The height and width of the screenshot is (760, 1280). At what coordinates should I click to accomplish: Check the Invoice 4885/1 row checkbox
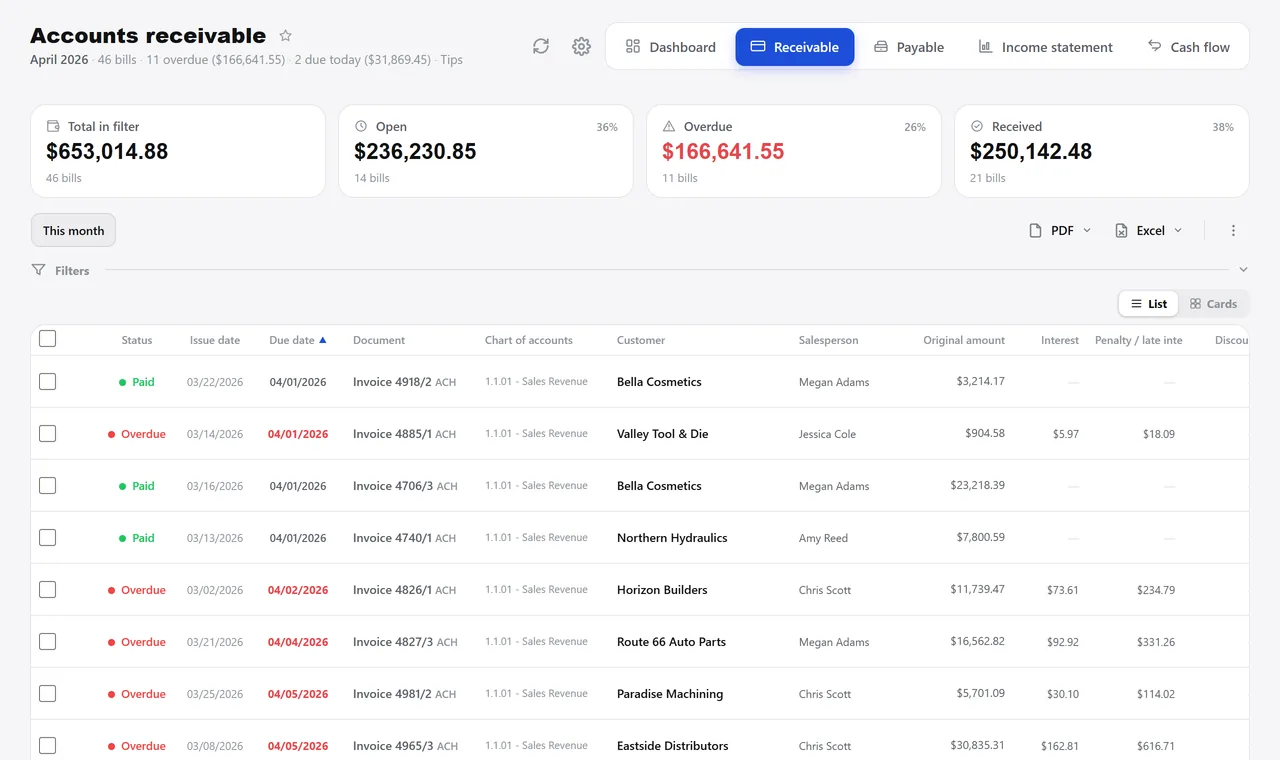pos(47,434)
